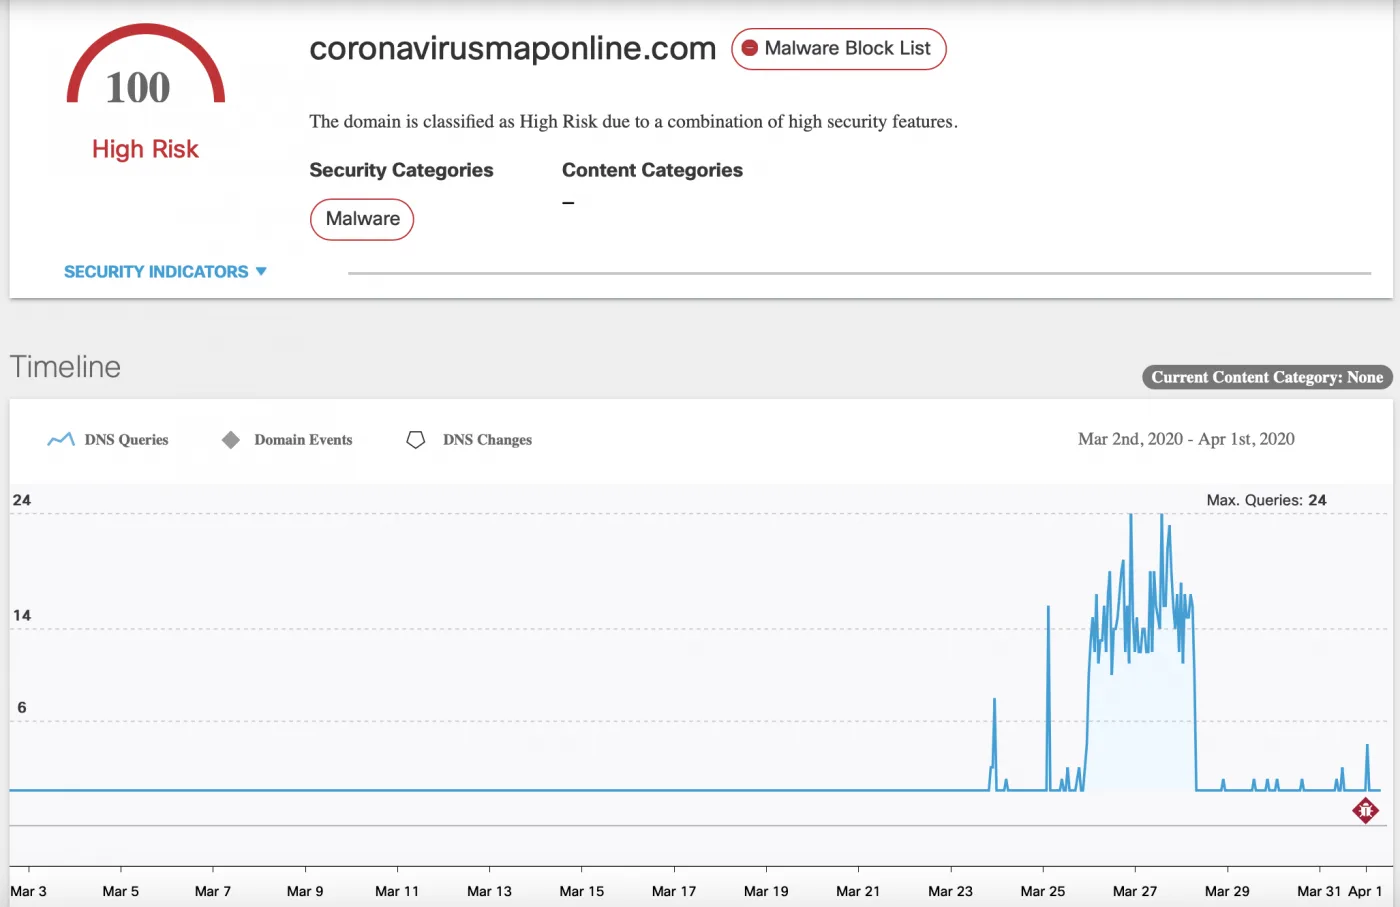Click the y-axis value 14

point(22,615)
